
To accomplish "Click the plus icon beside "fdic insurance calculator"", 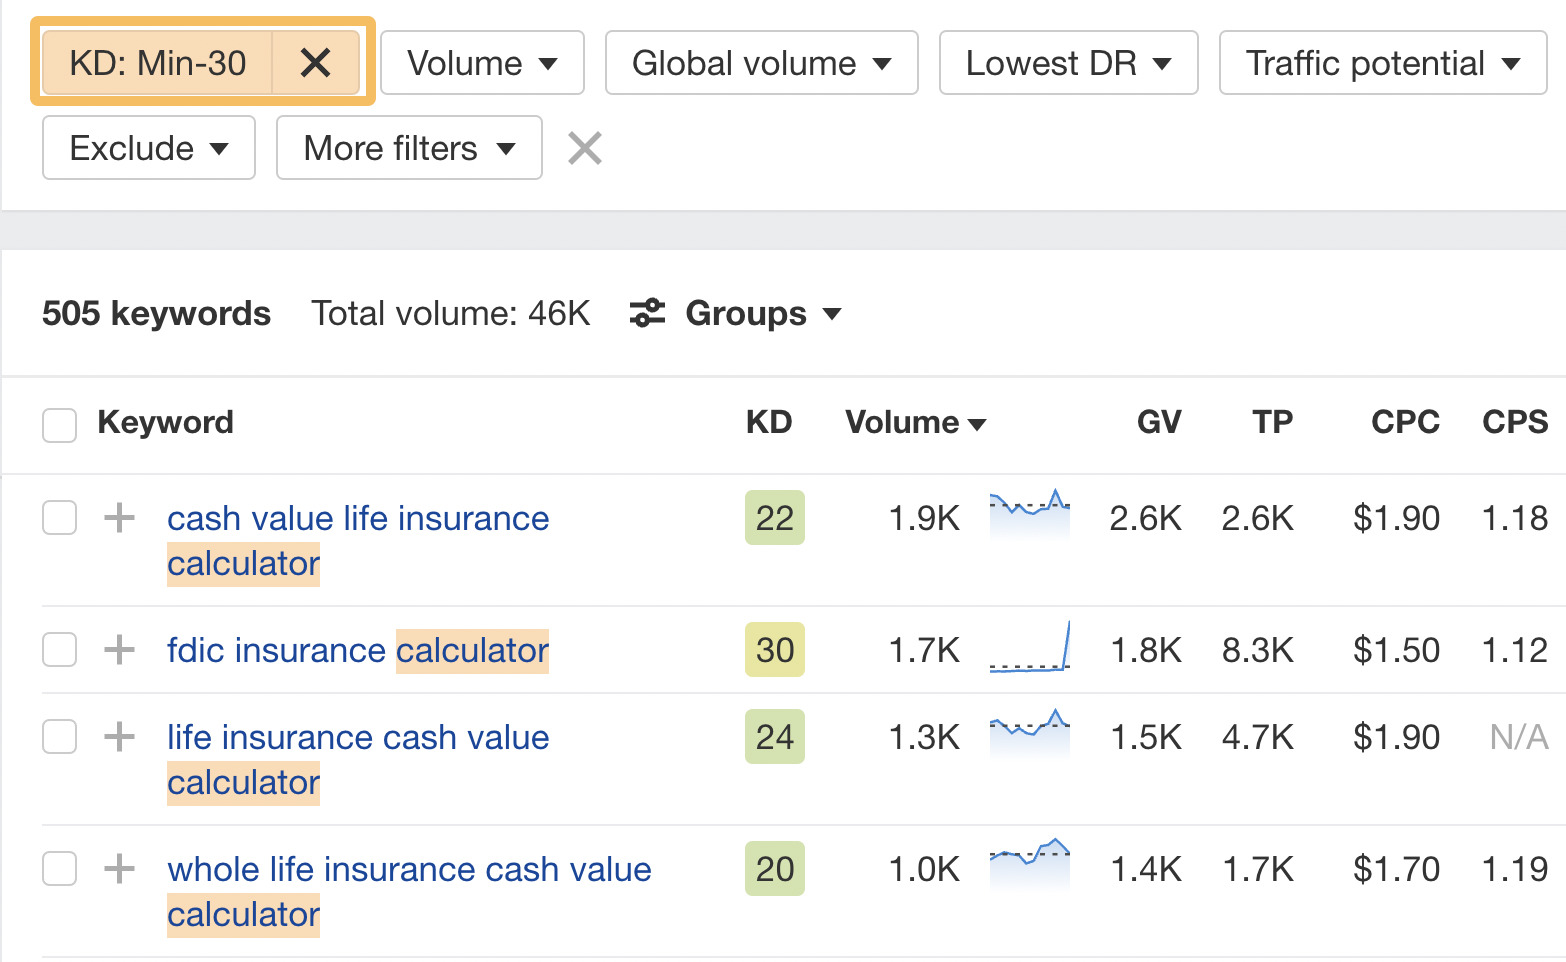I will [119, 650].
